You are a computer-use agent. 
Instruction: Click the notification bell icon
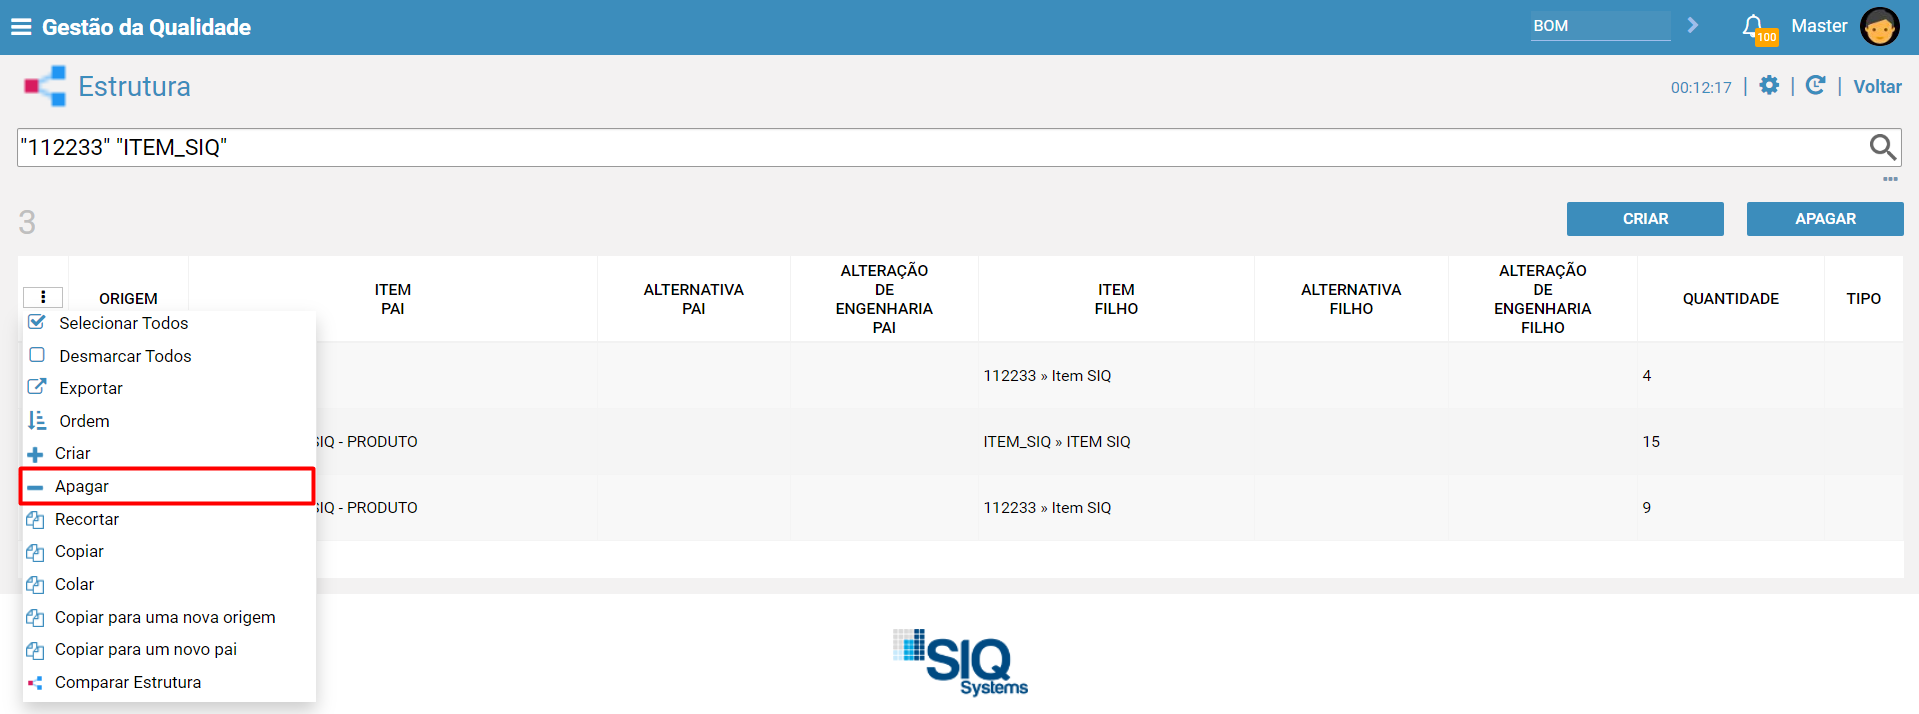1753,27
